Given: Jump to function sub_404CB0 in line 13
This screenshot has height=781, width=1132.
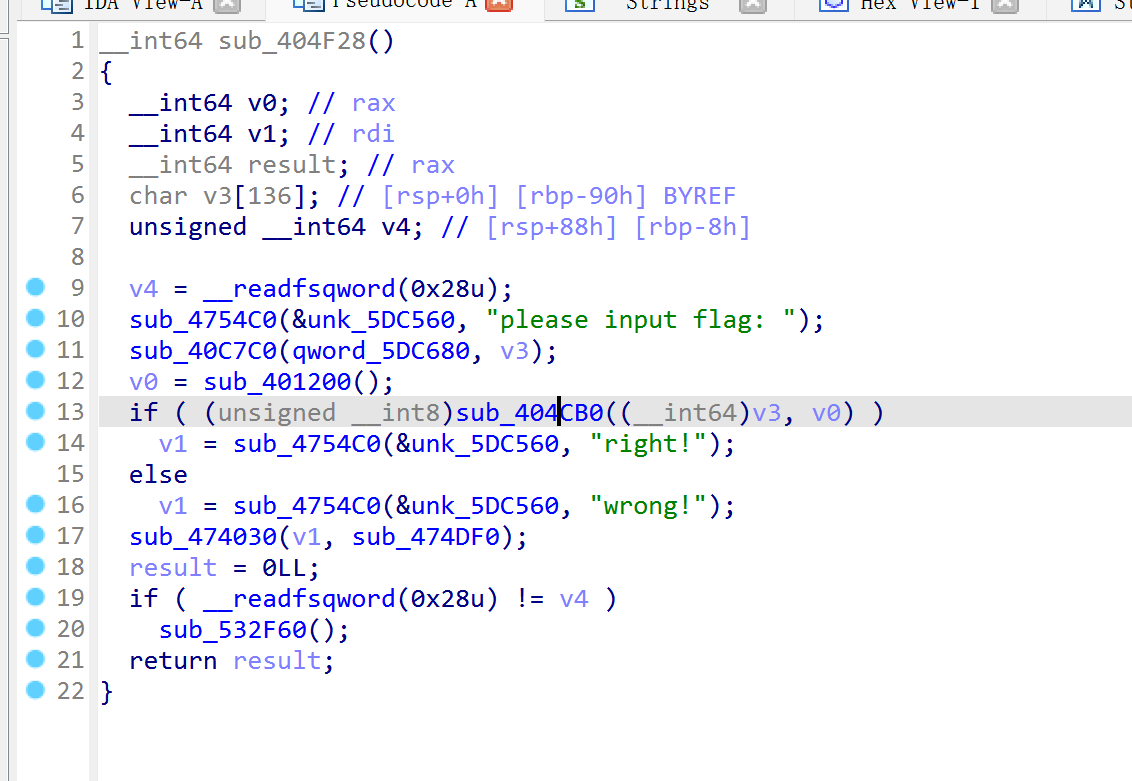Looking at the screenshot, I should (x=529, y=413).
